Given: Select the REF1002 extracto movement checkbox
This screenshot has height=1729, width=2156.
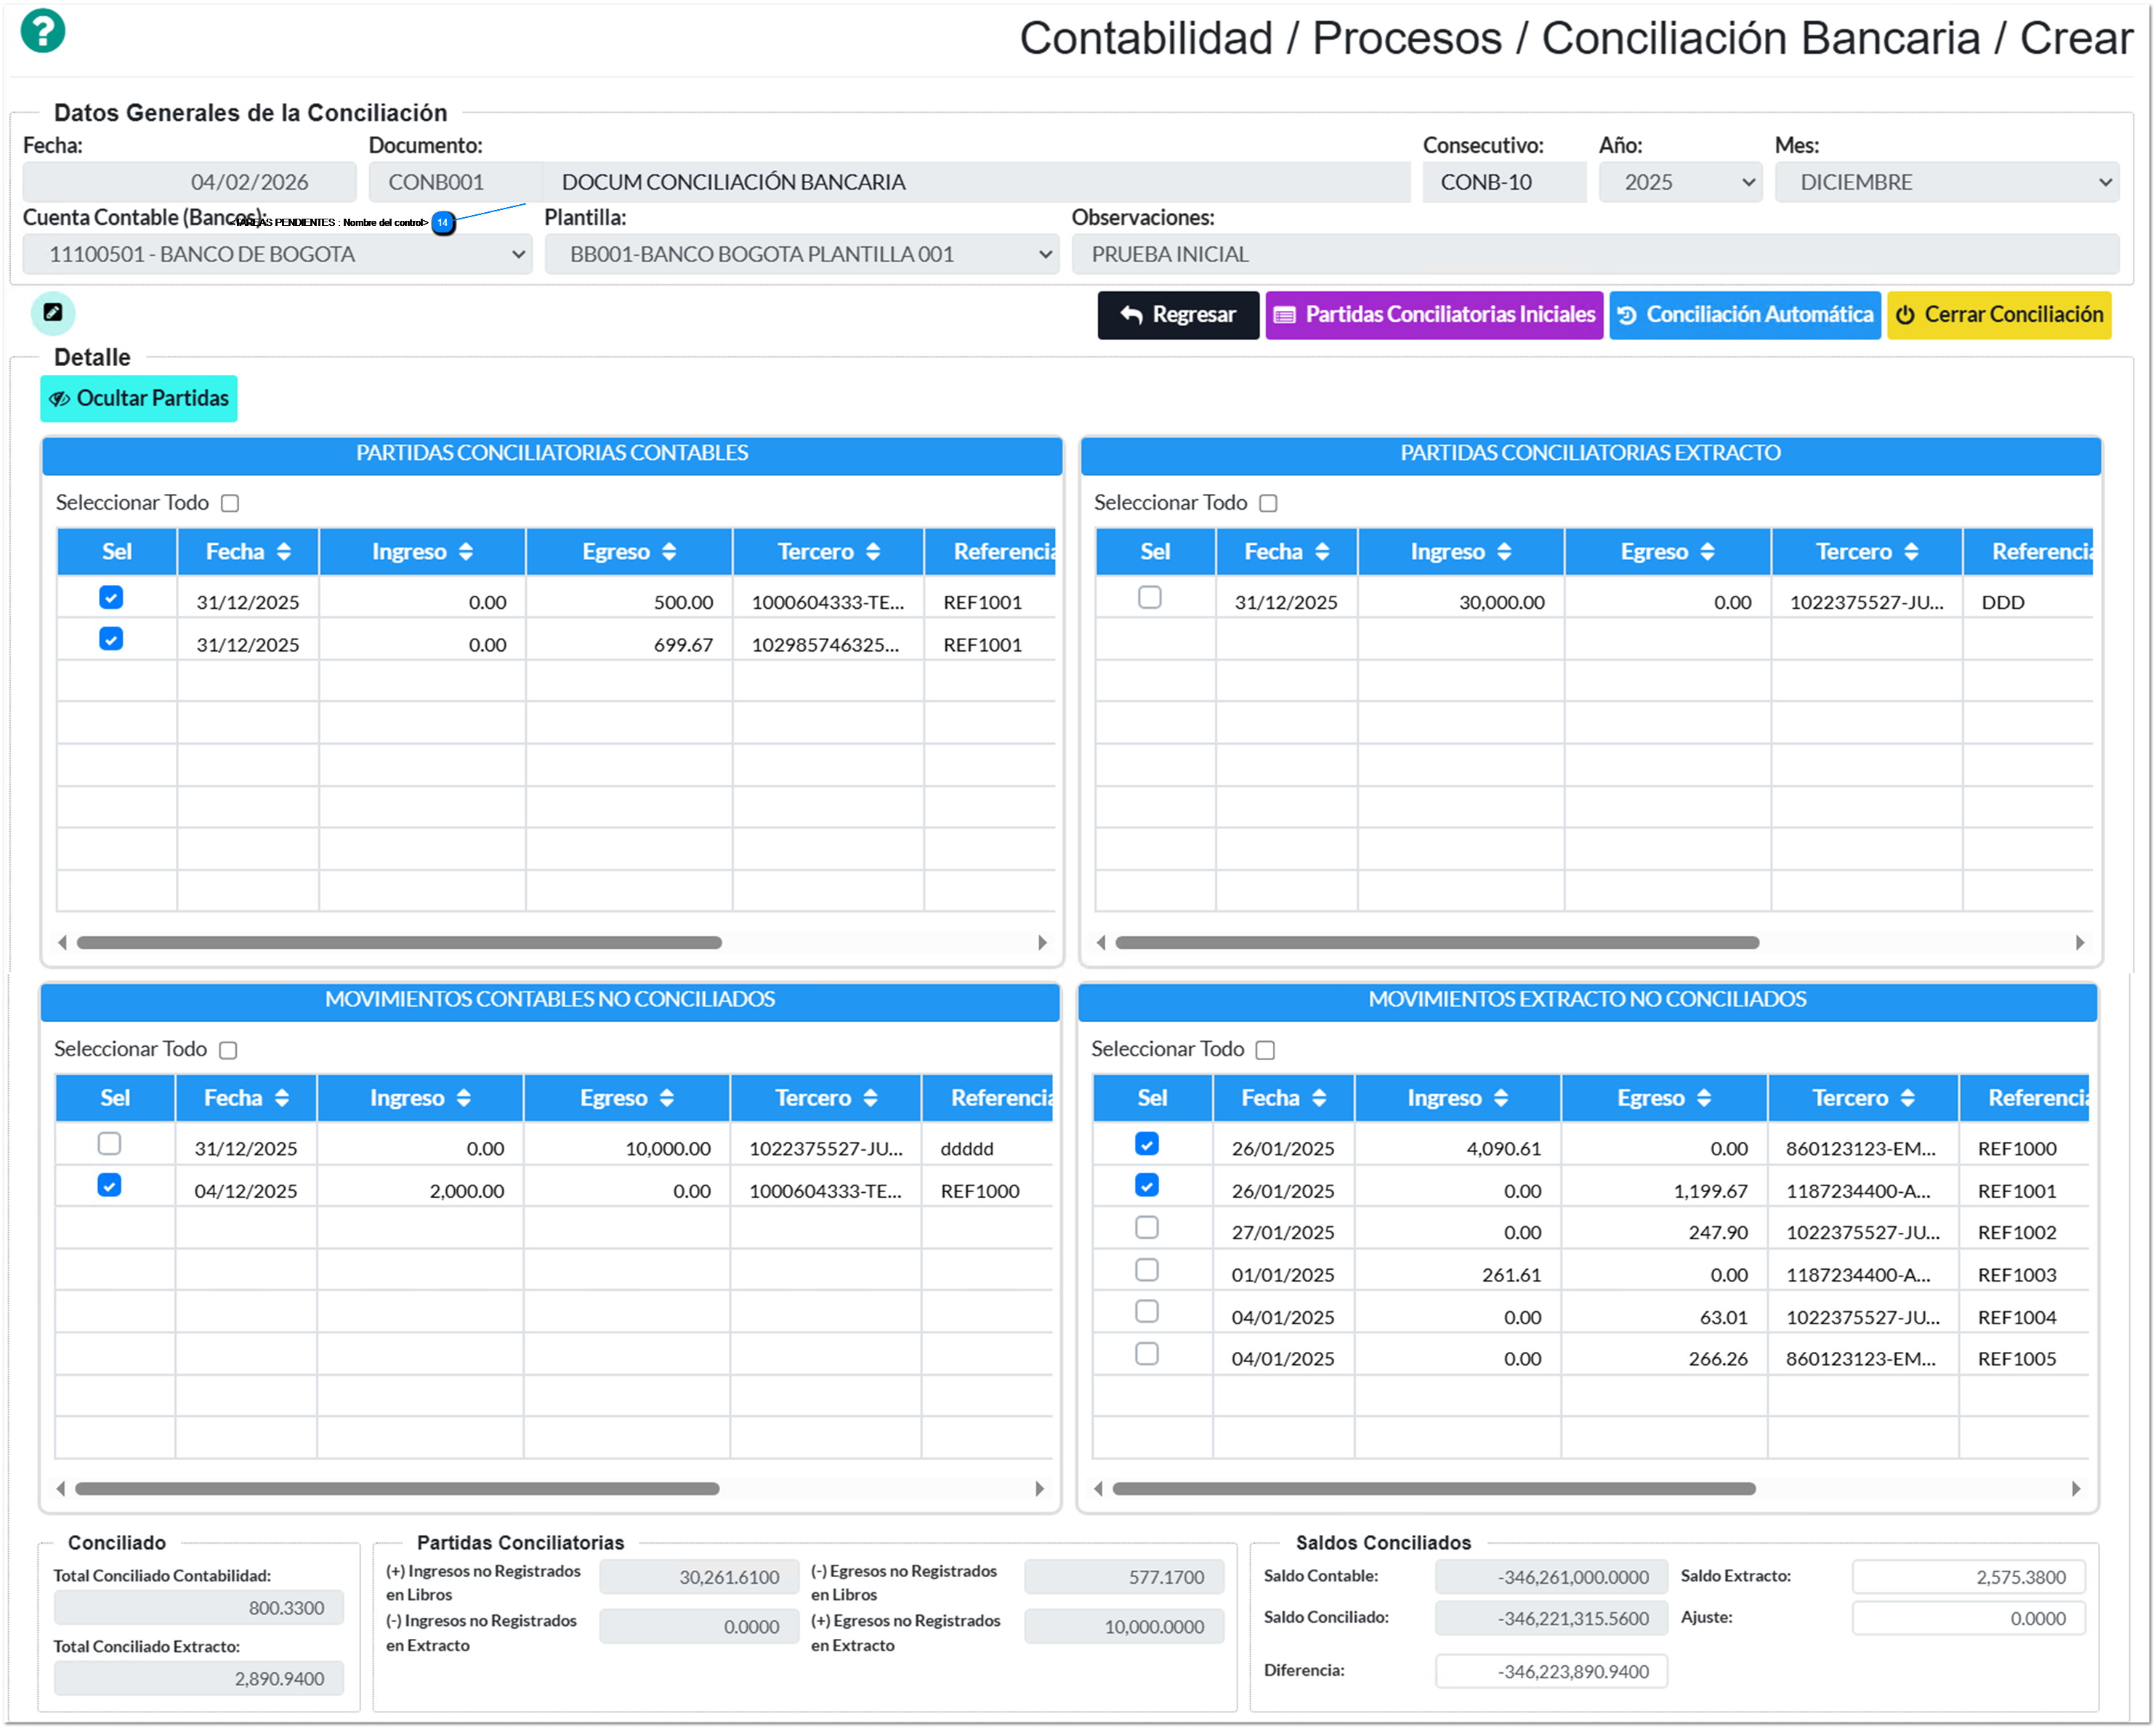Looking at the screenshot, I should pyautogui.click(x=1147, y=1228).
